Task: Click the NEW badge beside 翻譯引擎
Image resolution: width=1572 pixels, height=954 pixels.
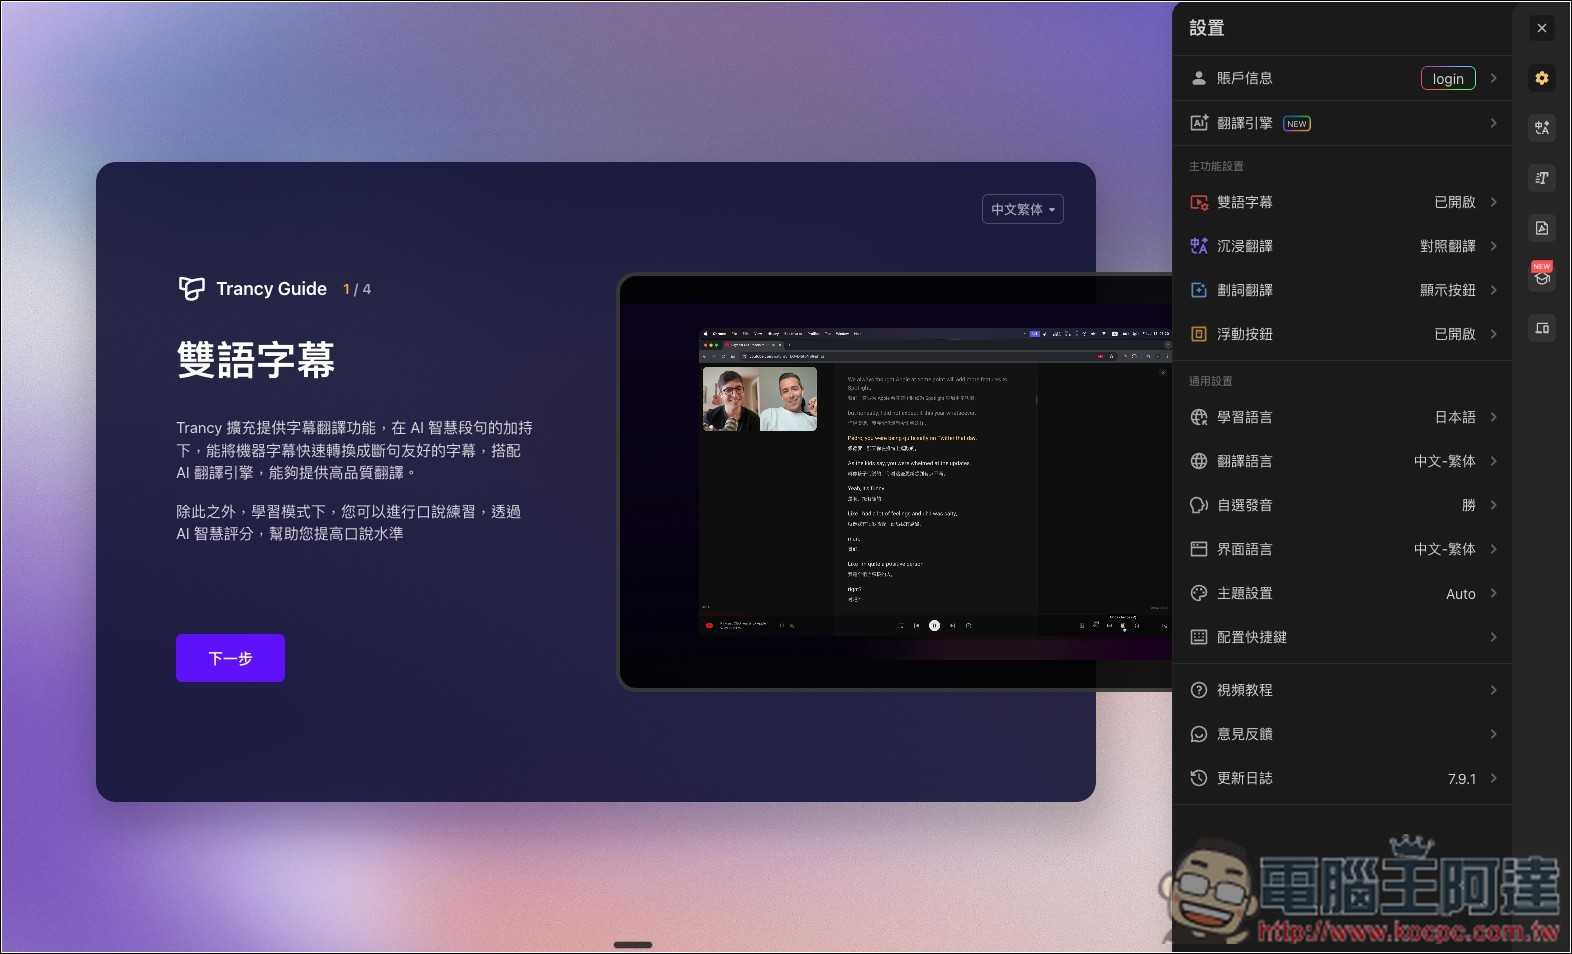Action: (x=1297, y=124)
